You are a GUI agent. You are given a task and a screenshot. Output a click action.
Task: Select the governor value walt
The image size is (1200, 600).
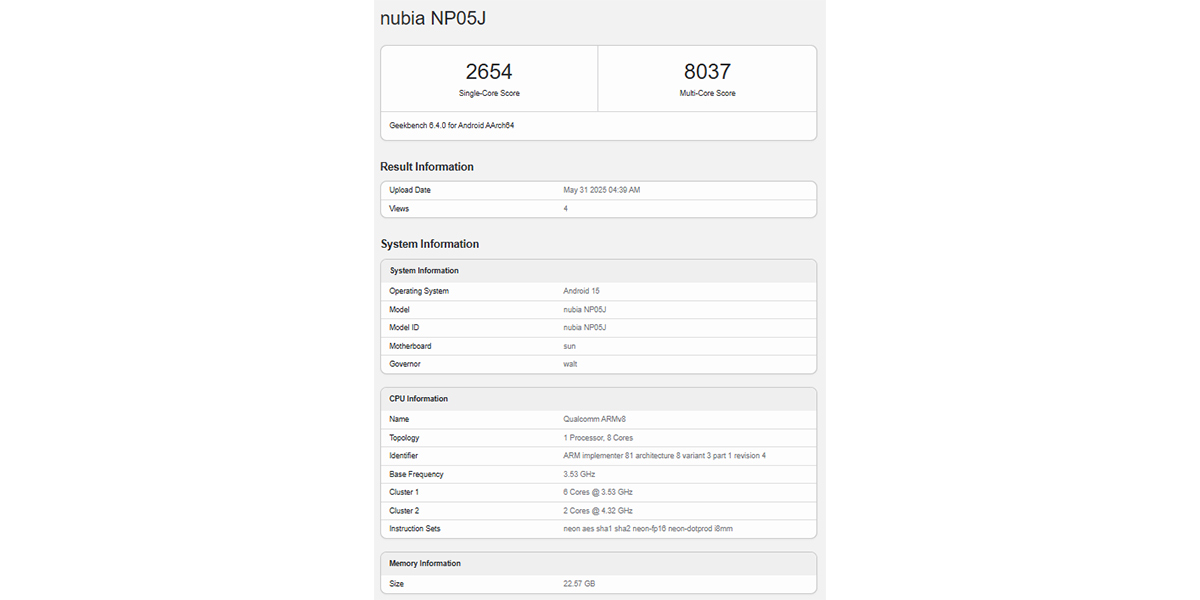click(571, 364)
